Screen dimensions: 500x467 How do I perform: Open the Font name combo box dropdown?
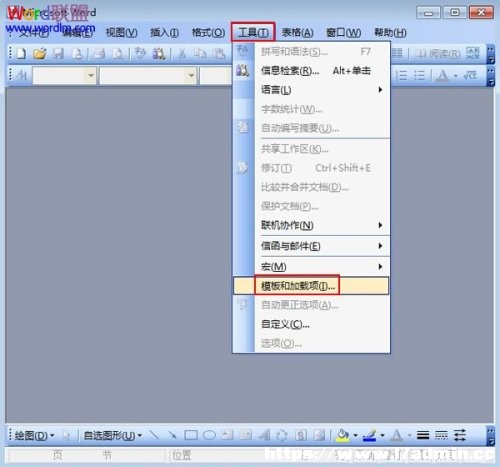(191, 75)
